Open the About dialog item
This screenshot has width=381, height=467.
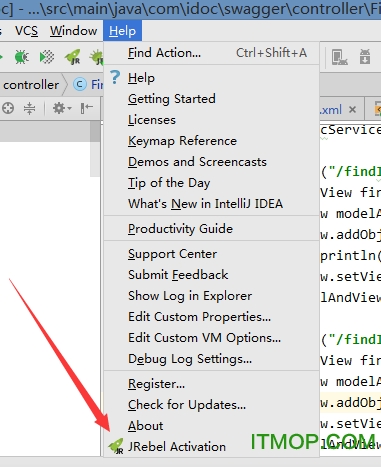211,426
